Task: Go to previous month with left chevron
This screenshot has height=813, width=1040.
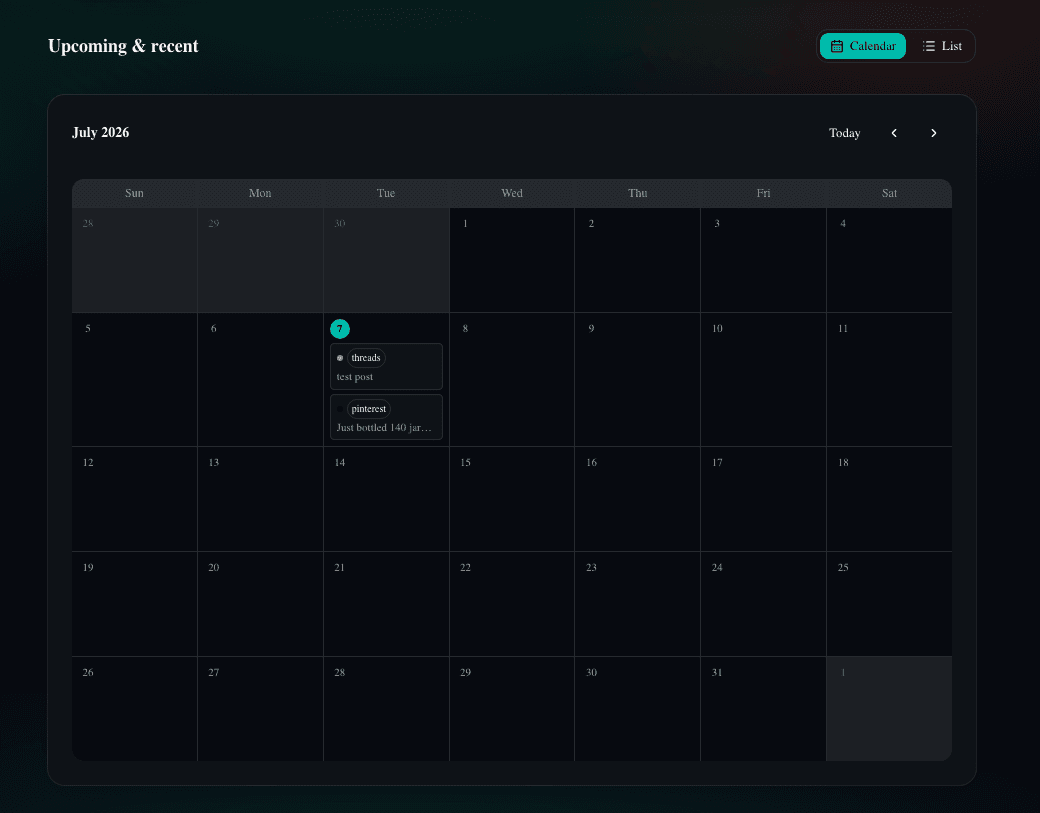Action: point(894,133)
